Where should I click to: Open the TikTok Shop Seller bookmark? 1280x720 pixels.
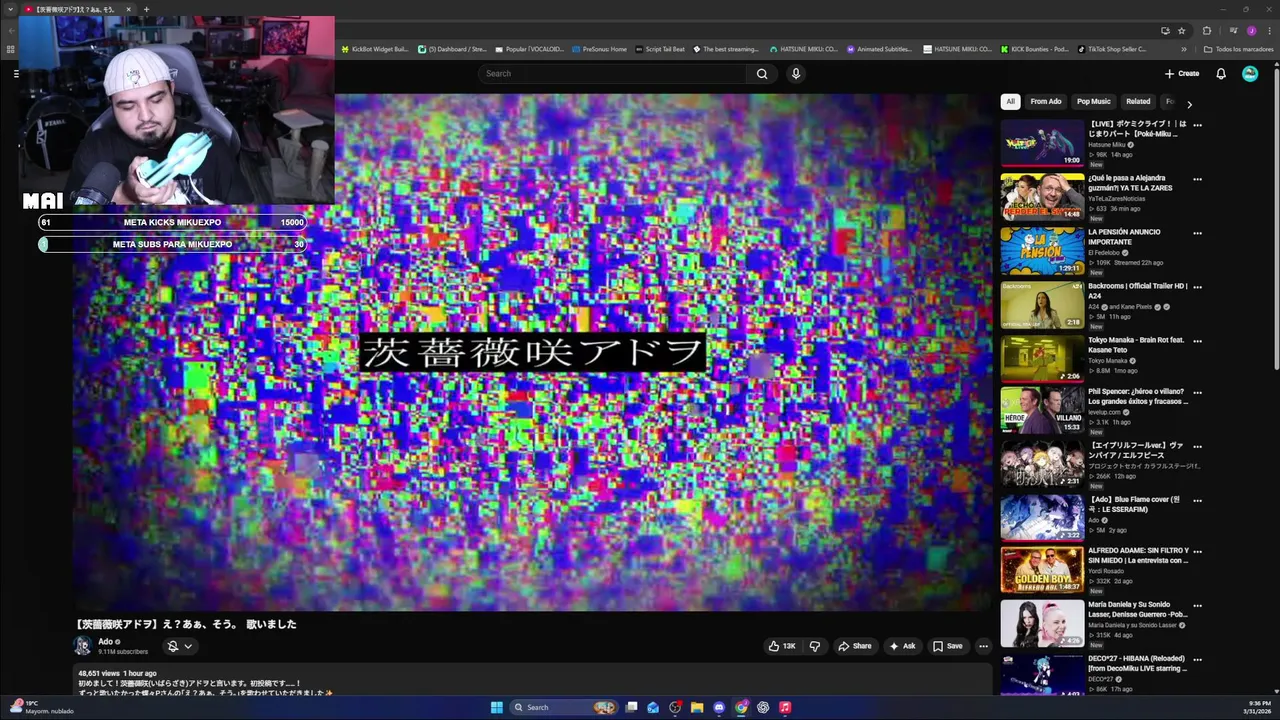tap(1112, 49)
